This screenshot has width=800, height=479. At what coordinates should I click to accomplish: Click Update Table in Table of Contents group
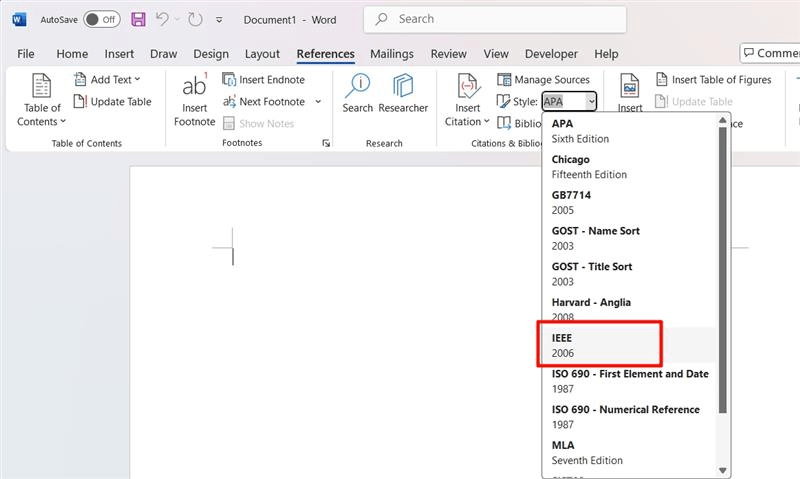coord(113,102)
